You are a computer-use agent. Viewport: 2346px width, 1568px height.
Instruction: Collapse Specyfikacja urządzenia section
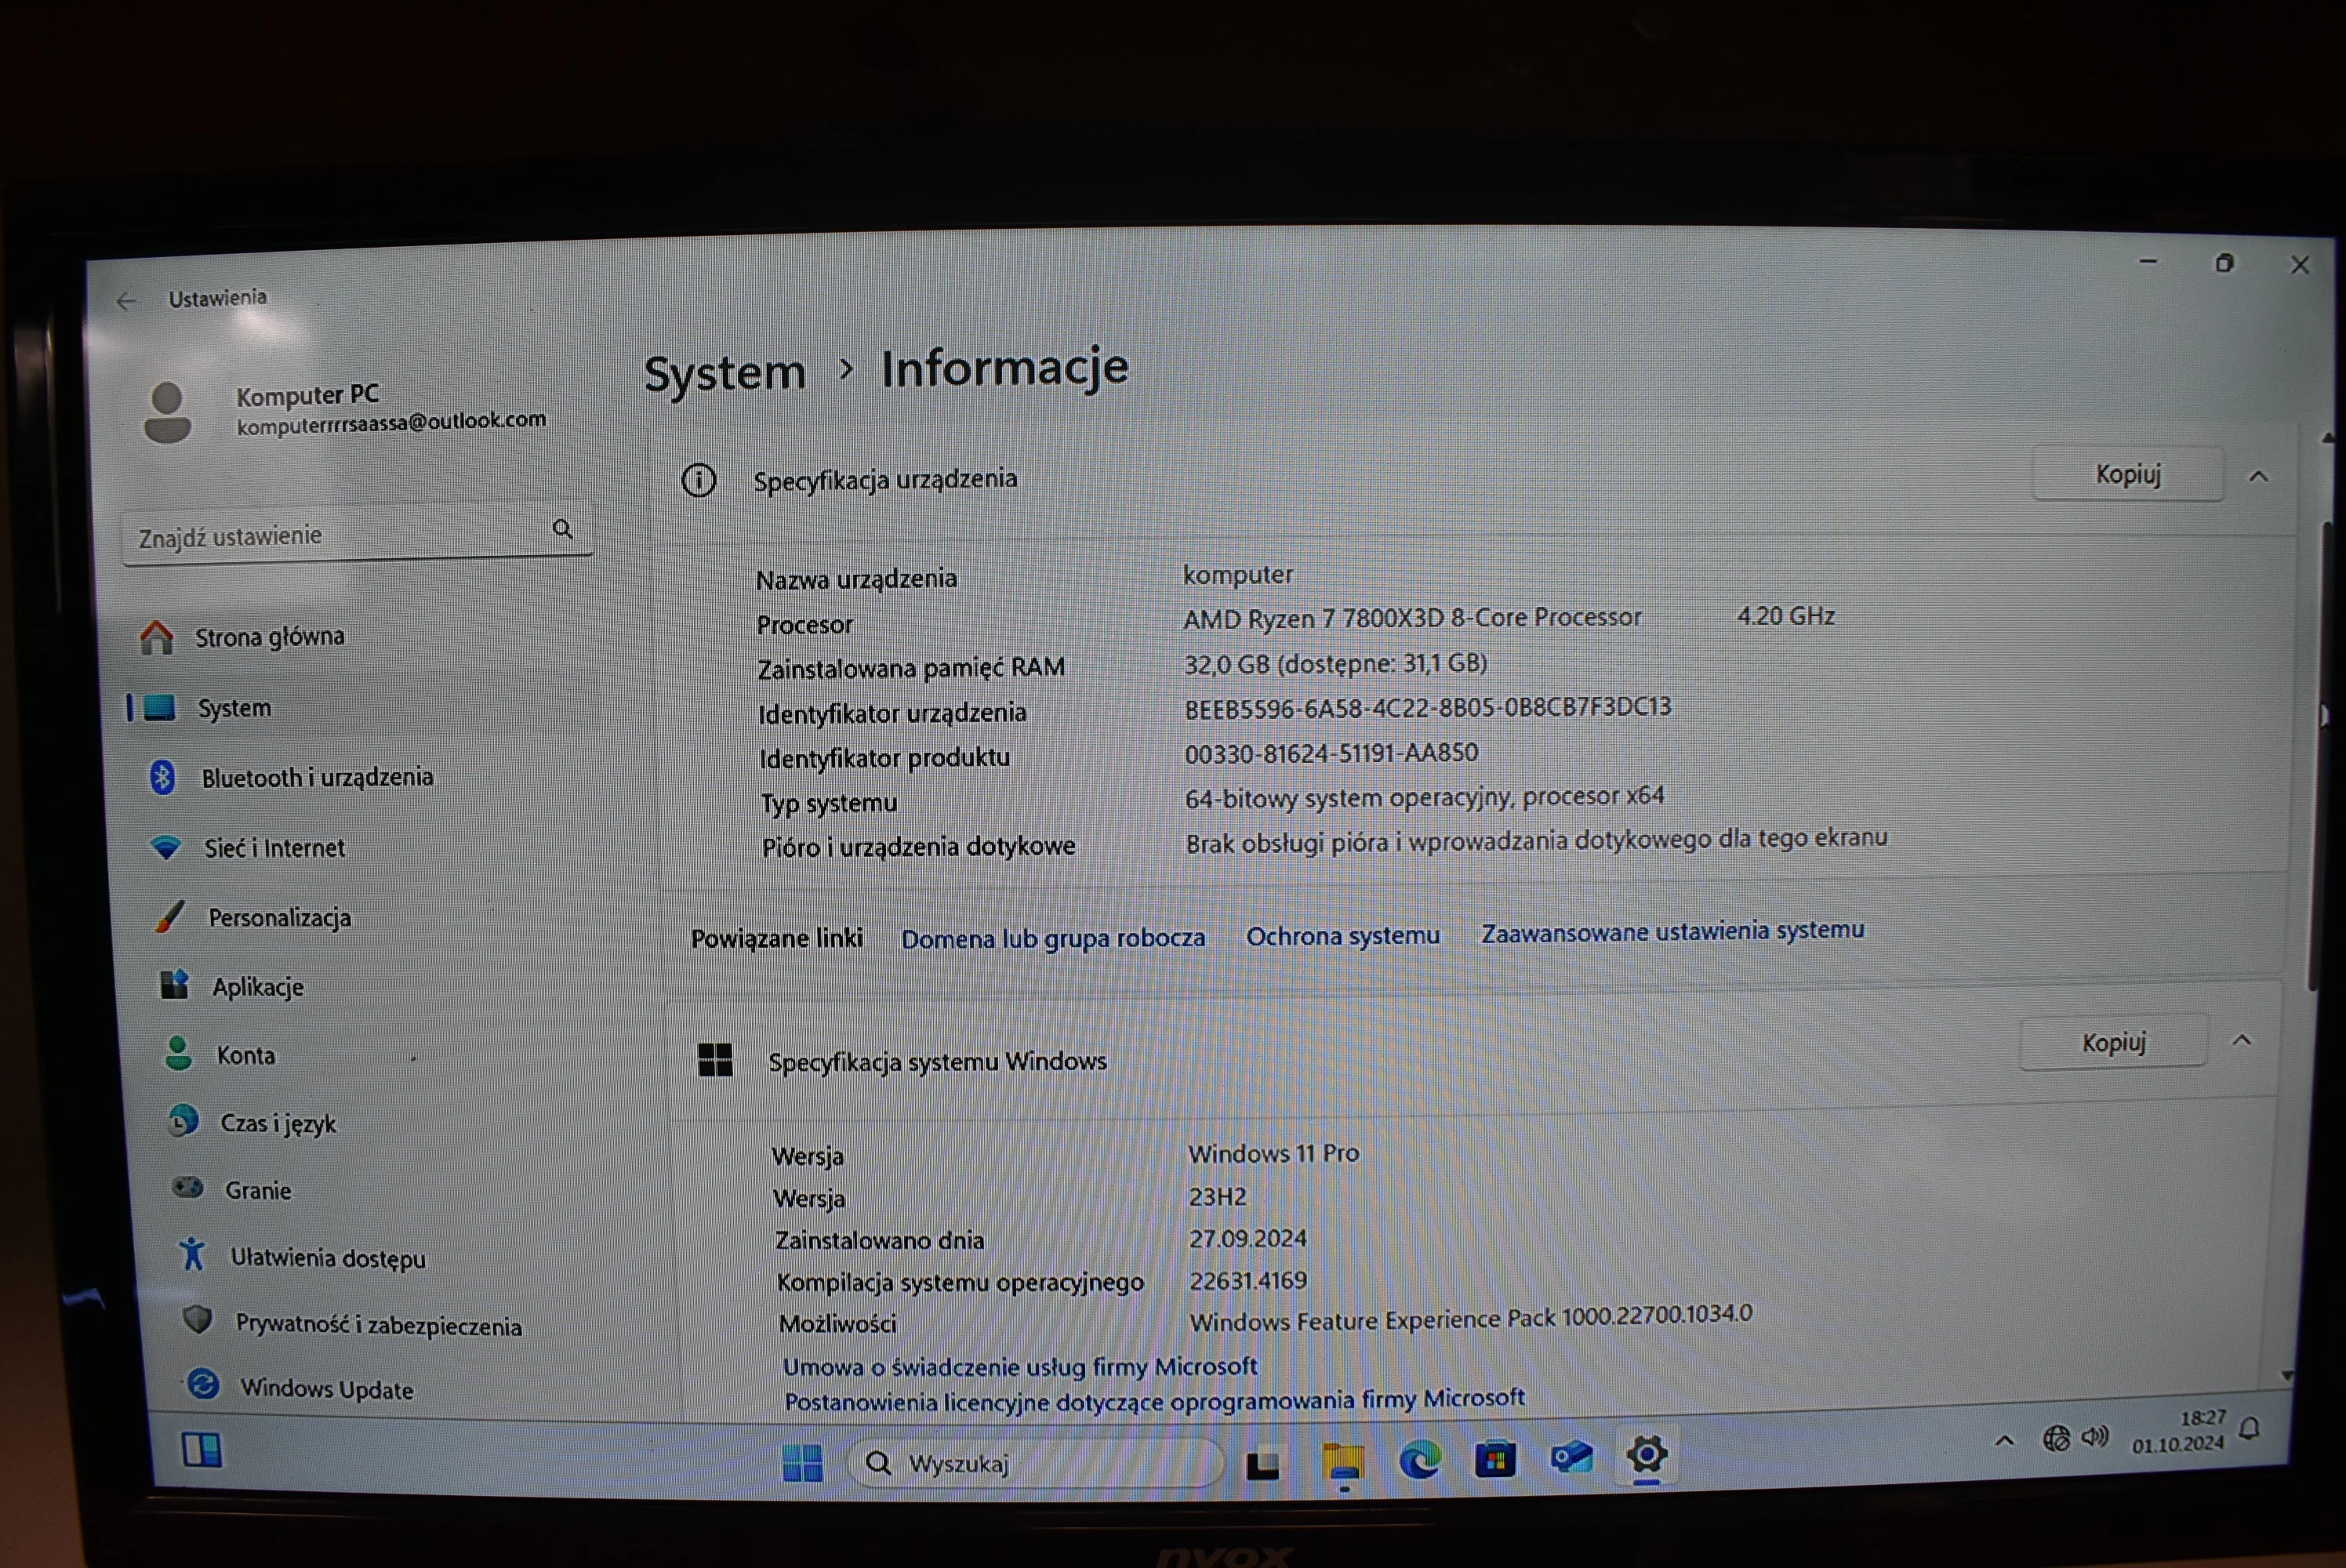pos(2258,477)
